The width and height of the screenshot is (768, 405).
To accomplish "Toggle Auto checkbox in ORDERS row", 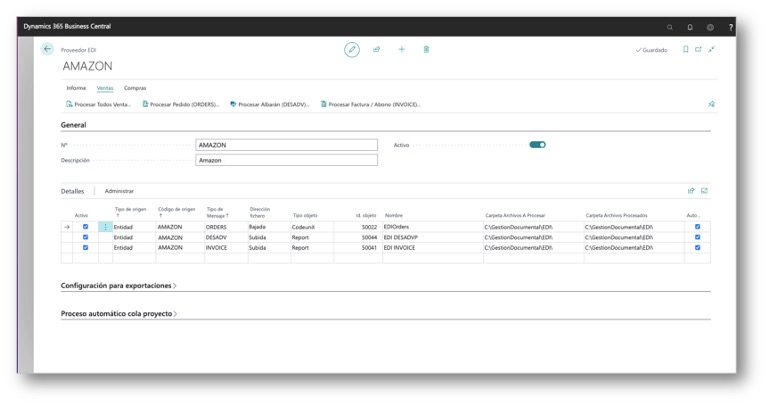I will 697,227.
